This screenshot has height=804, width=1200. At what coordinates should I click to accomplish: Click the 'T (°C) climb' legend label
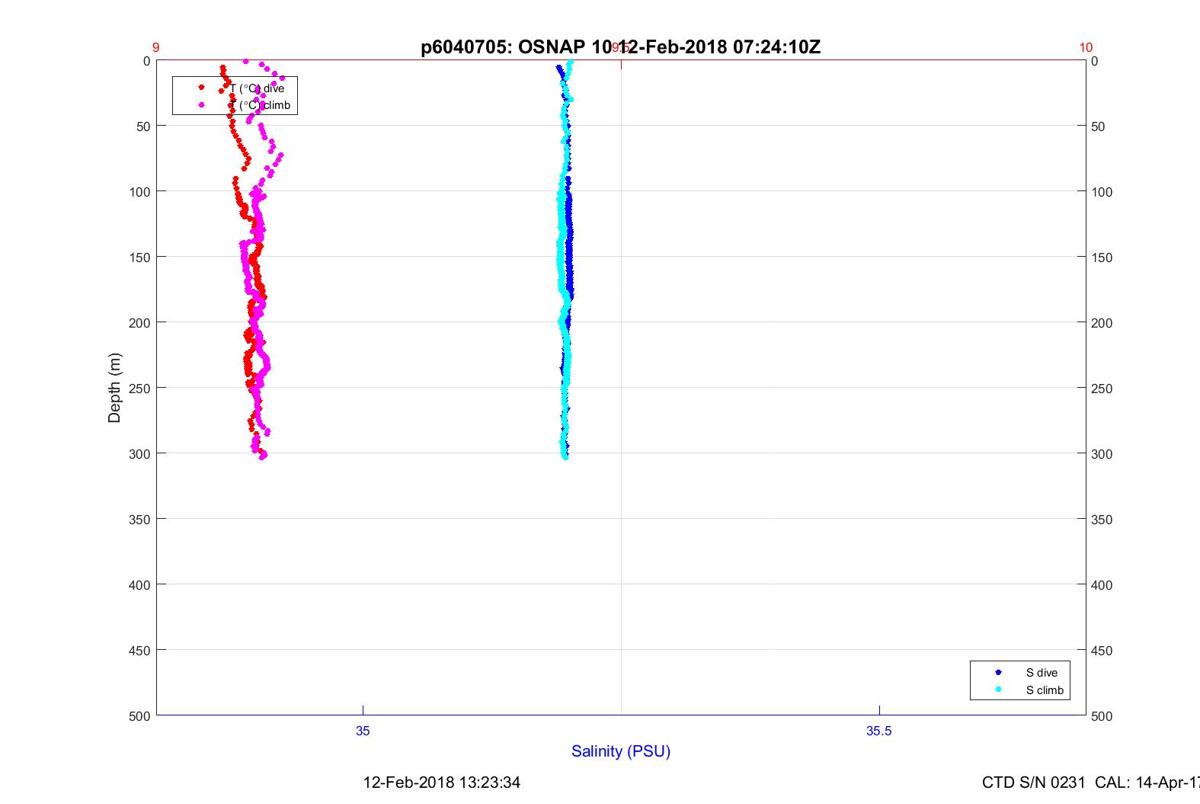[260, 105]
